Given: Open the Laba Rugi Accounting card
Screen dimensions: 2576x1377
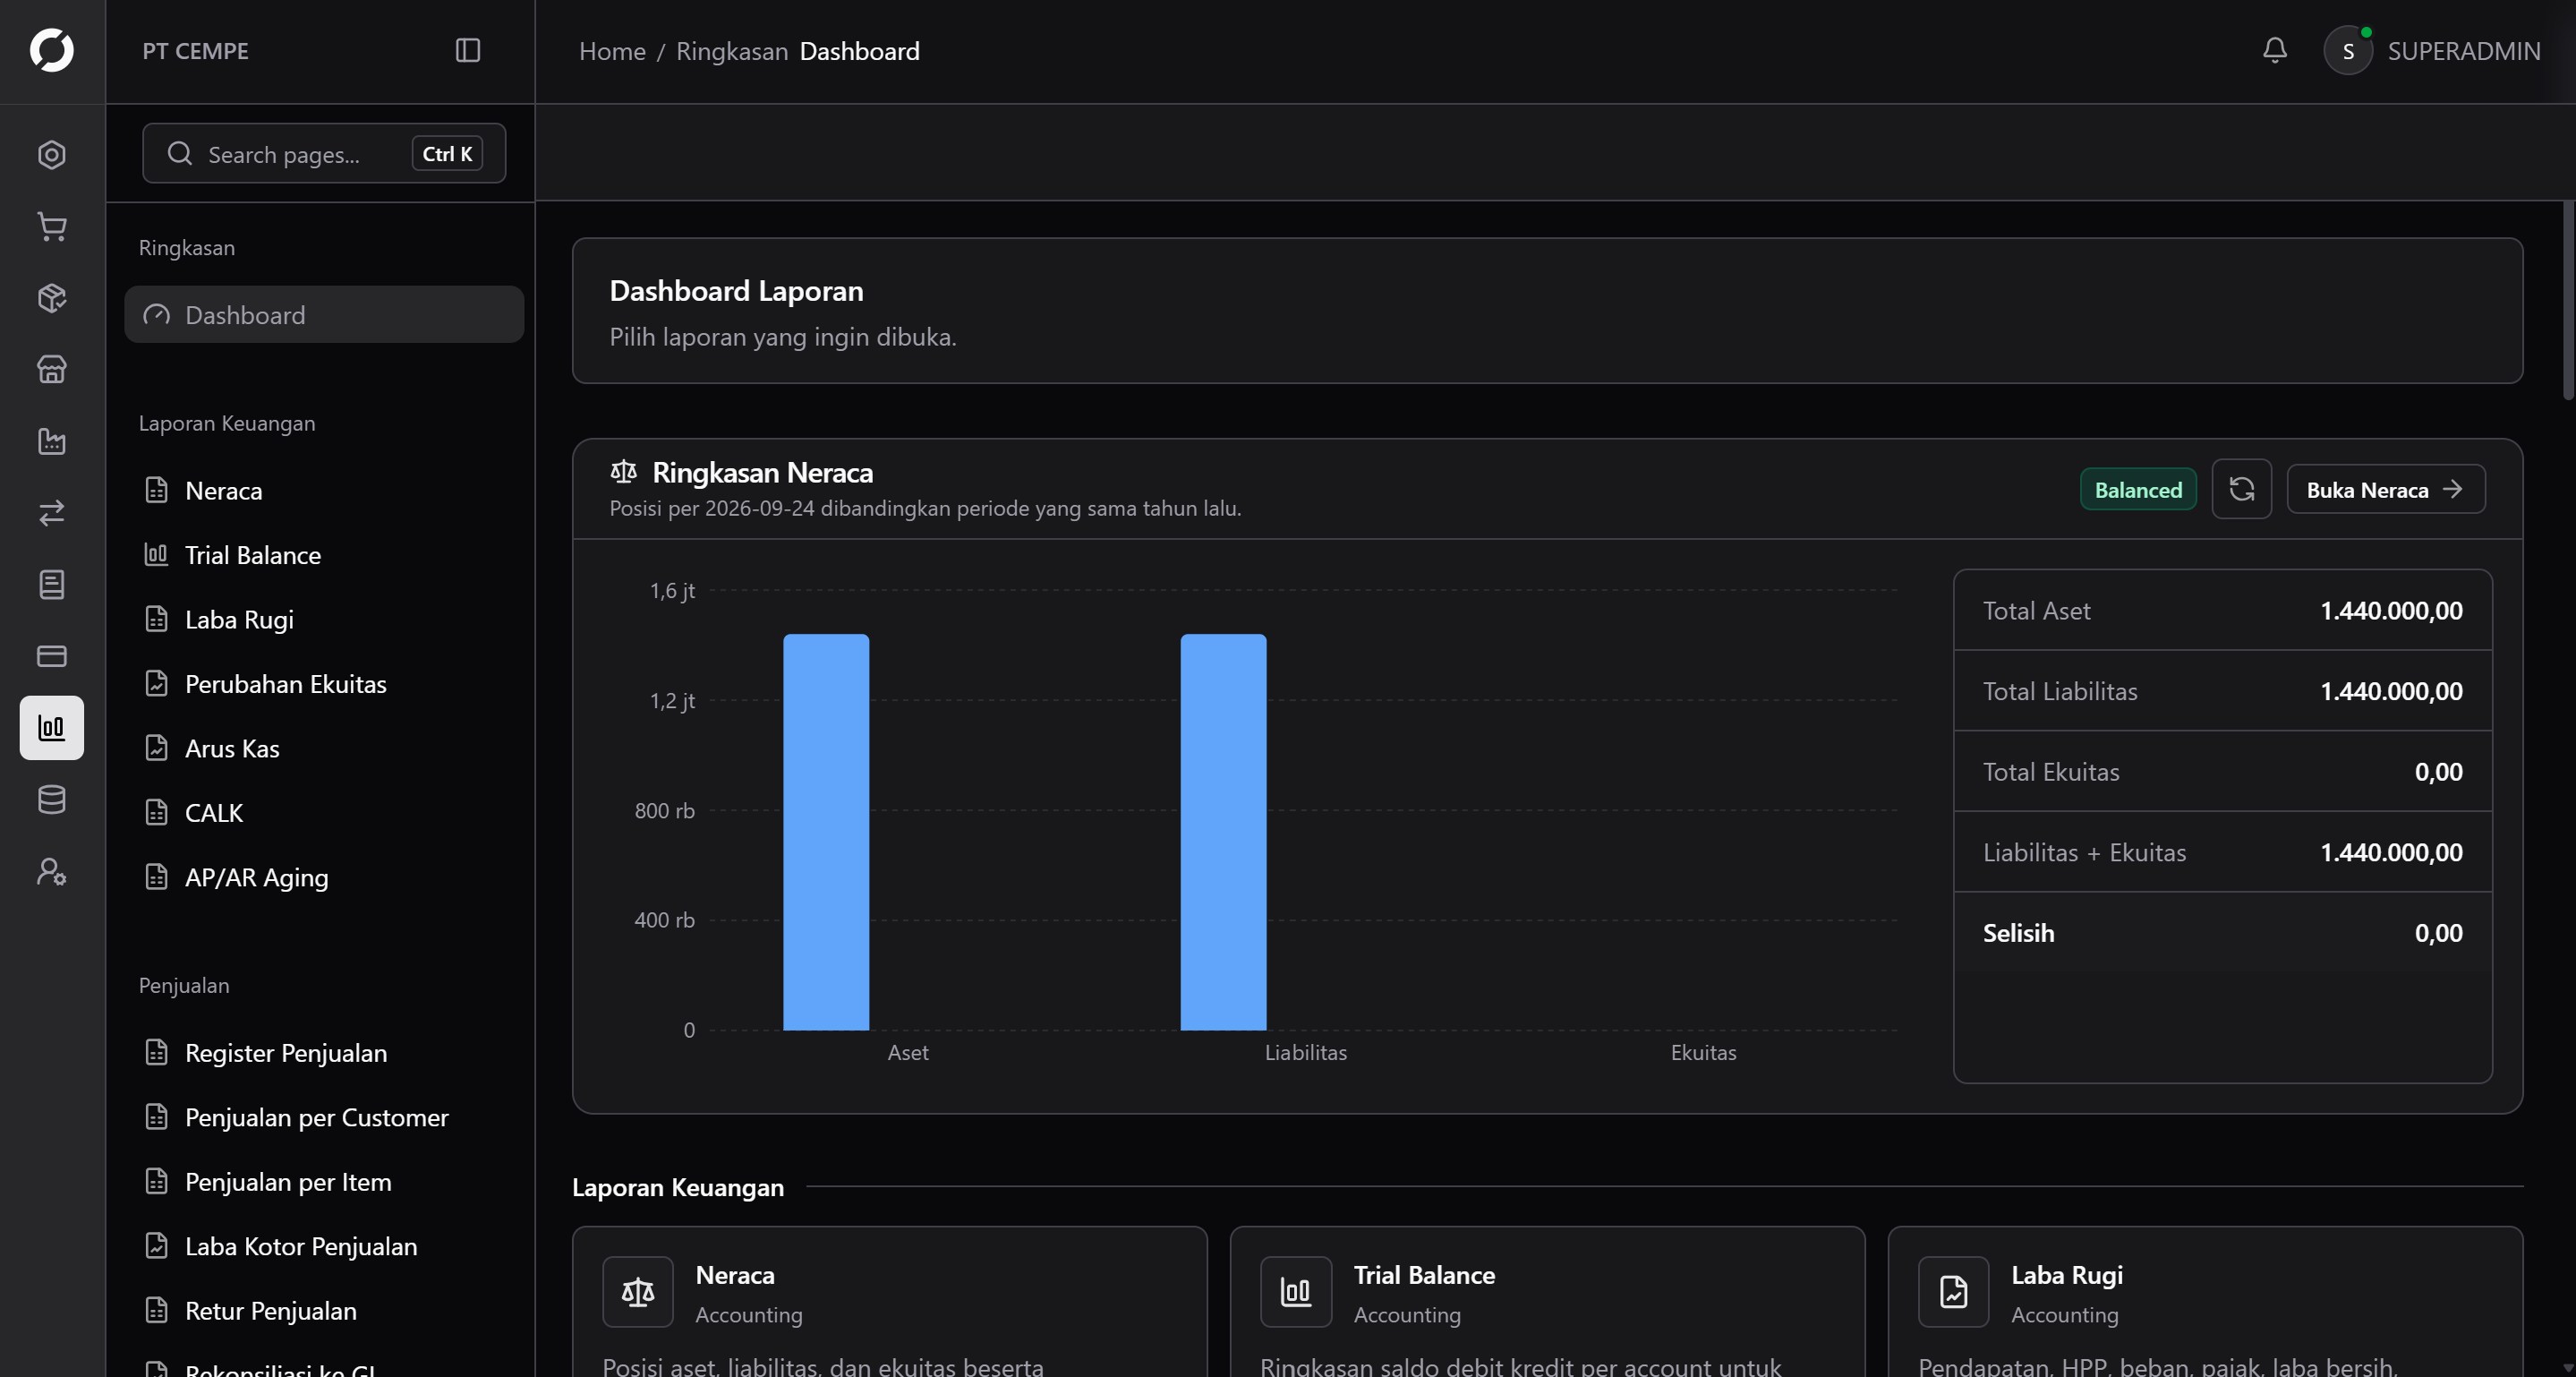Looking at the screenshot, I should click(2205, 1301).
